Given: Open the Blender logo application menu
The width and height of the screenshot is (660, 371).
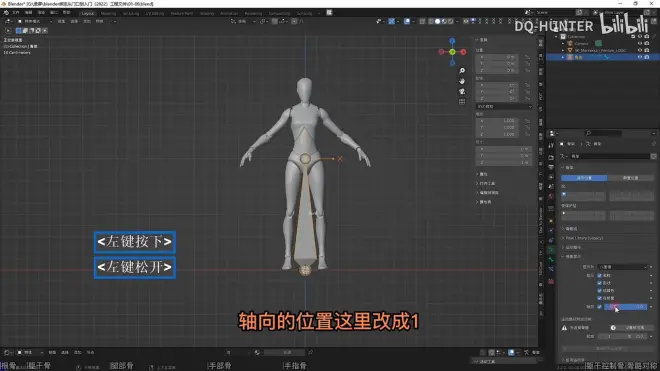Looking at the screenshot, I should pyautogui.click(x=6, y=13).
